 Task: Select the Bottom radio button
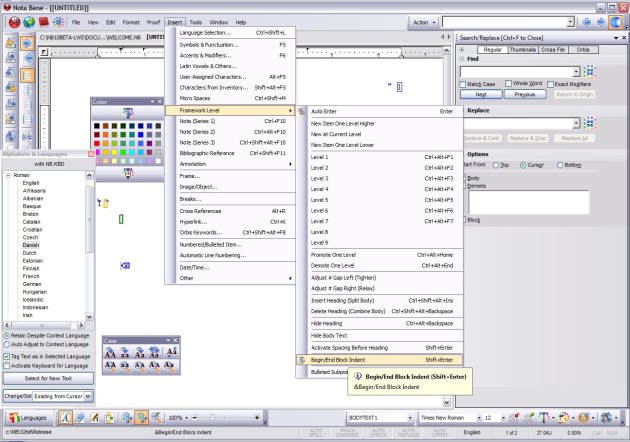tap(560, 165)
